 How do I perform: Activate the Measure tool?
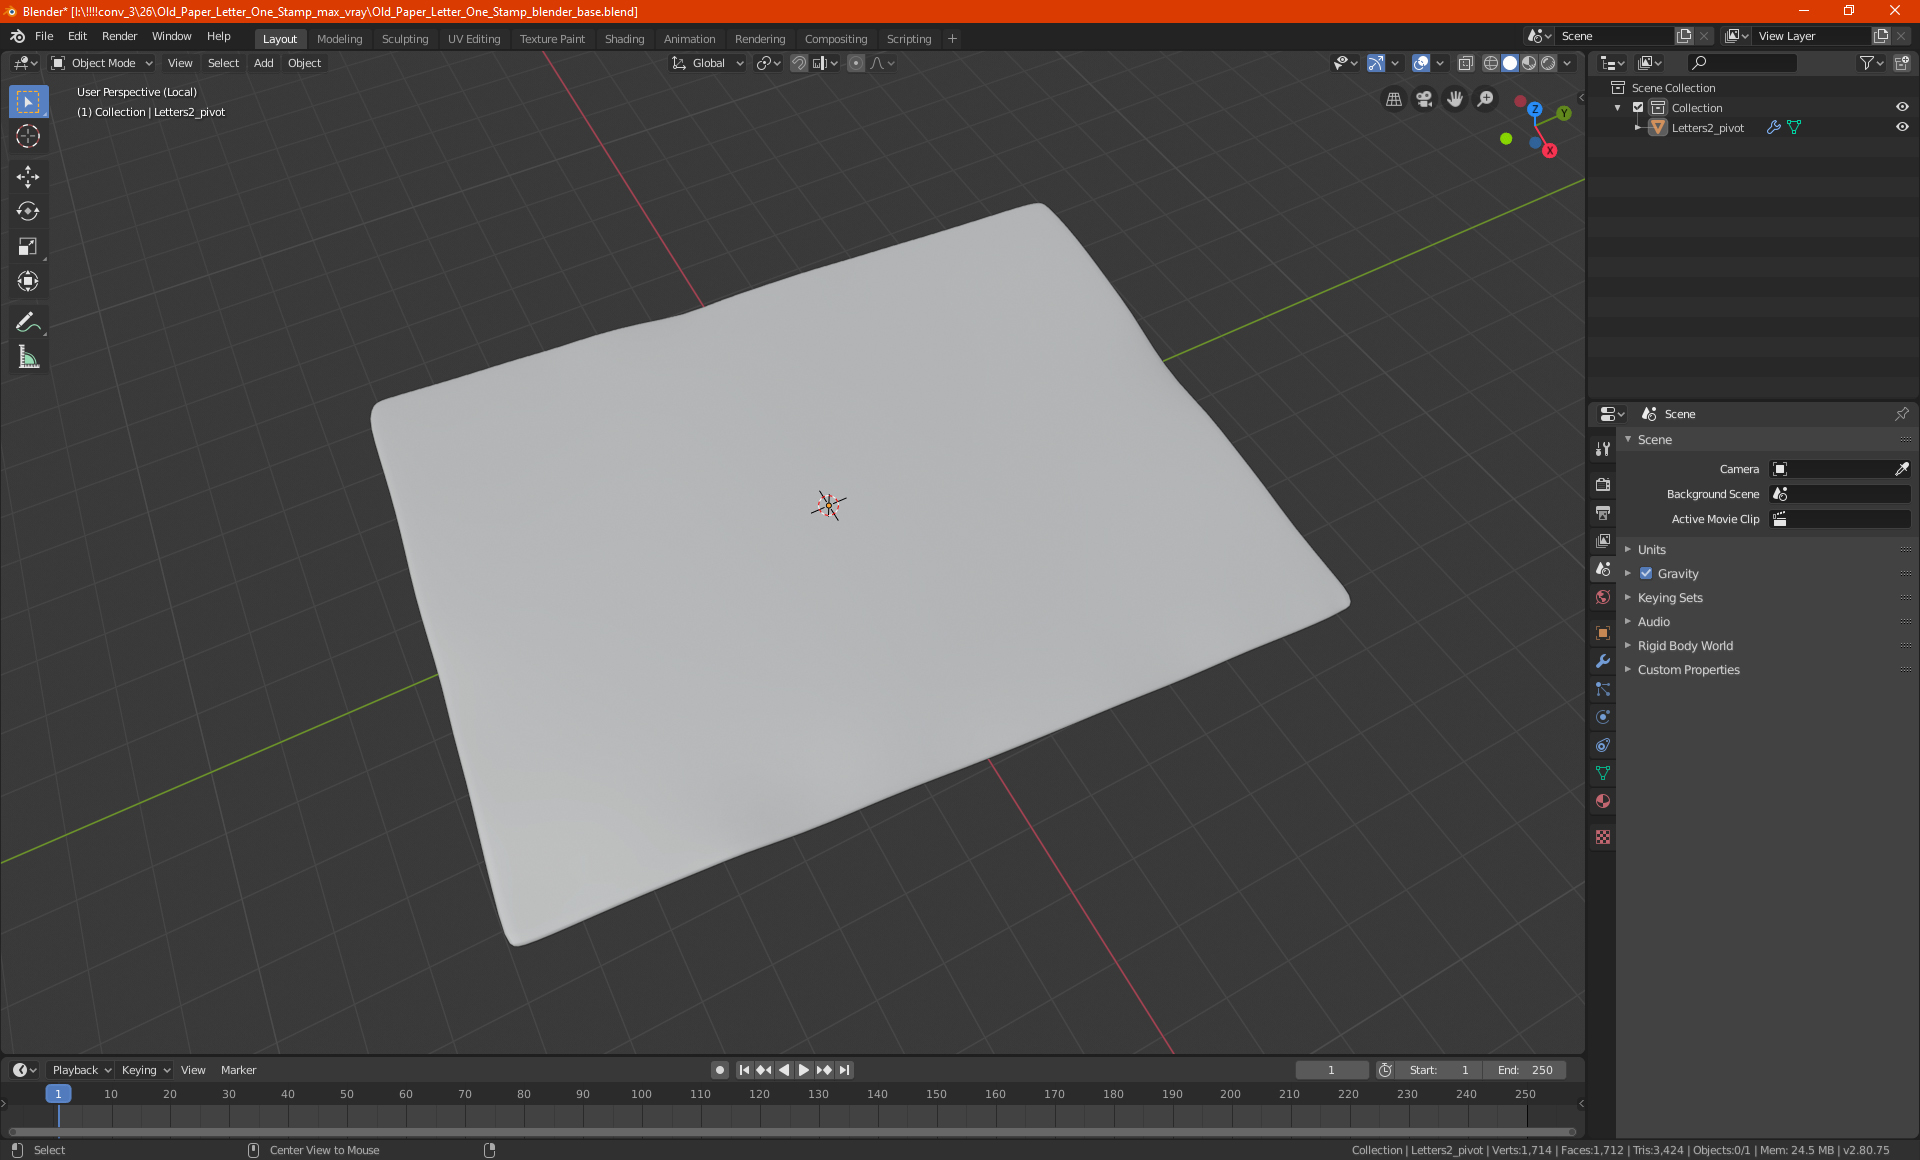pyautogui.click(x=27, y=357)
